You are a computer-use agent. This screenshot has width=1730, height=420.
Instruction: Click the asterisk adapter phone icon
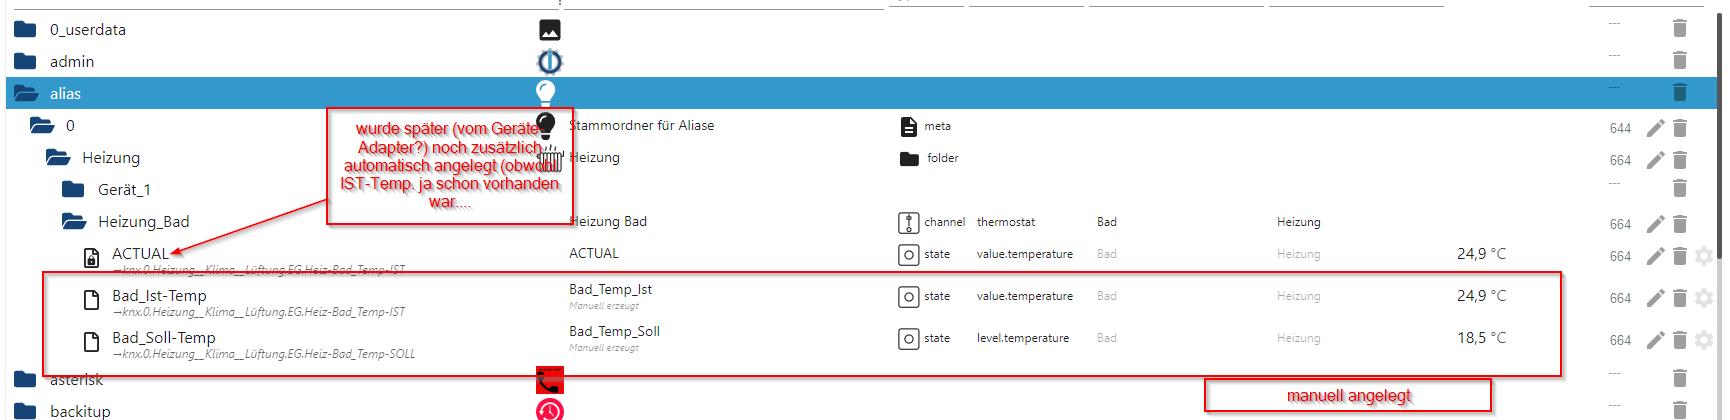550,380
